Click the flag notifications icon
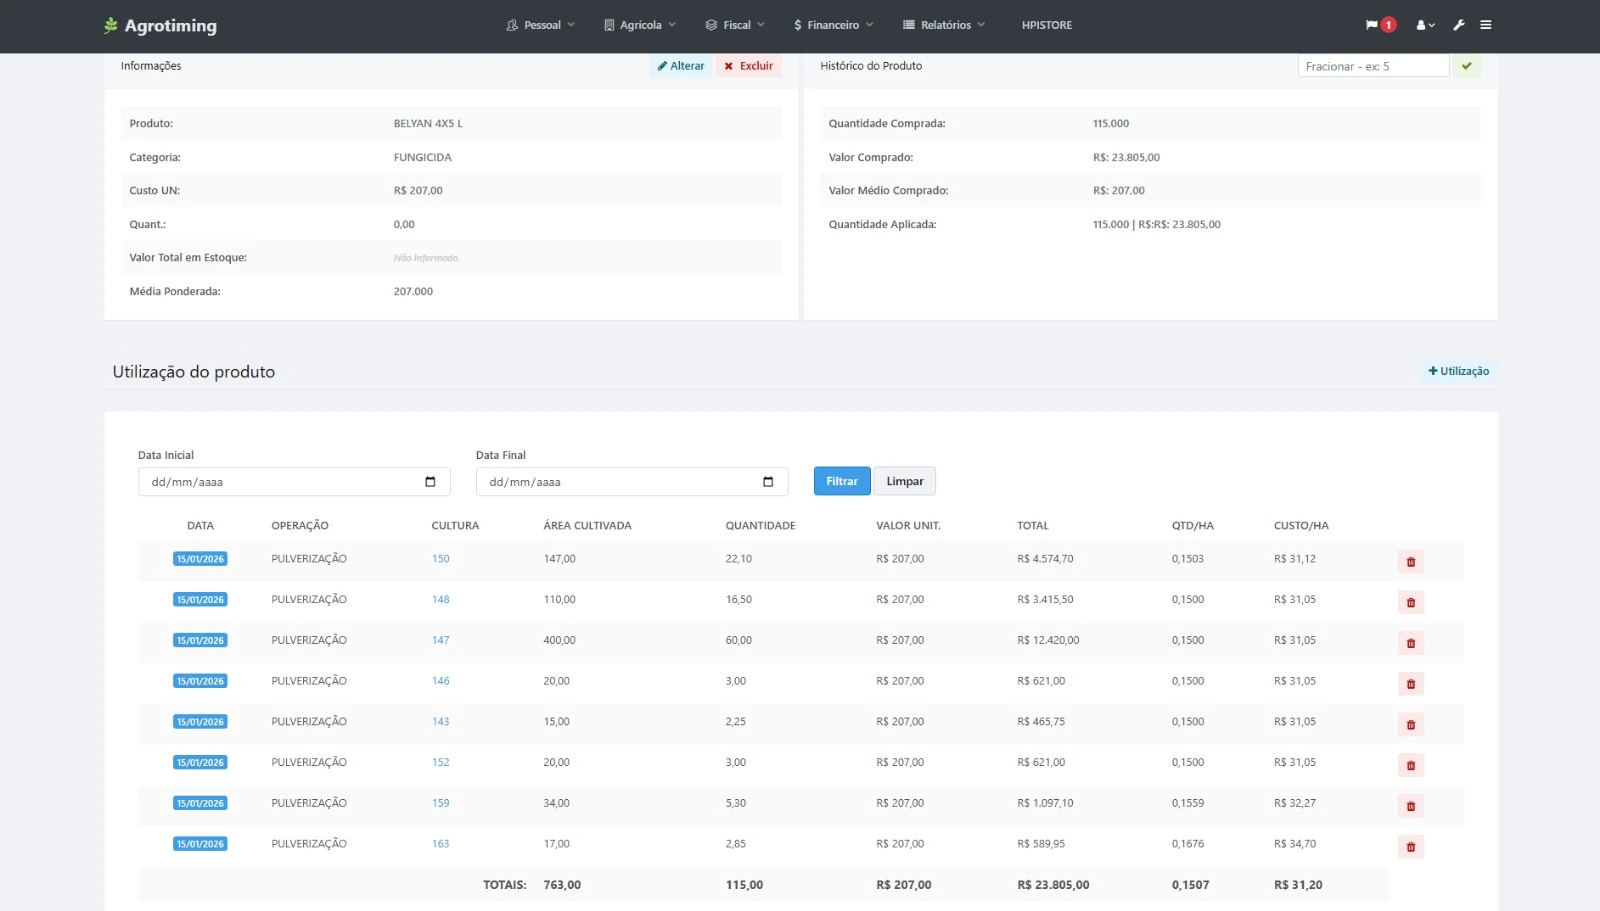The image size is (1600, 911). (x=1372, y=25)
